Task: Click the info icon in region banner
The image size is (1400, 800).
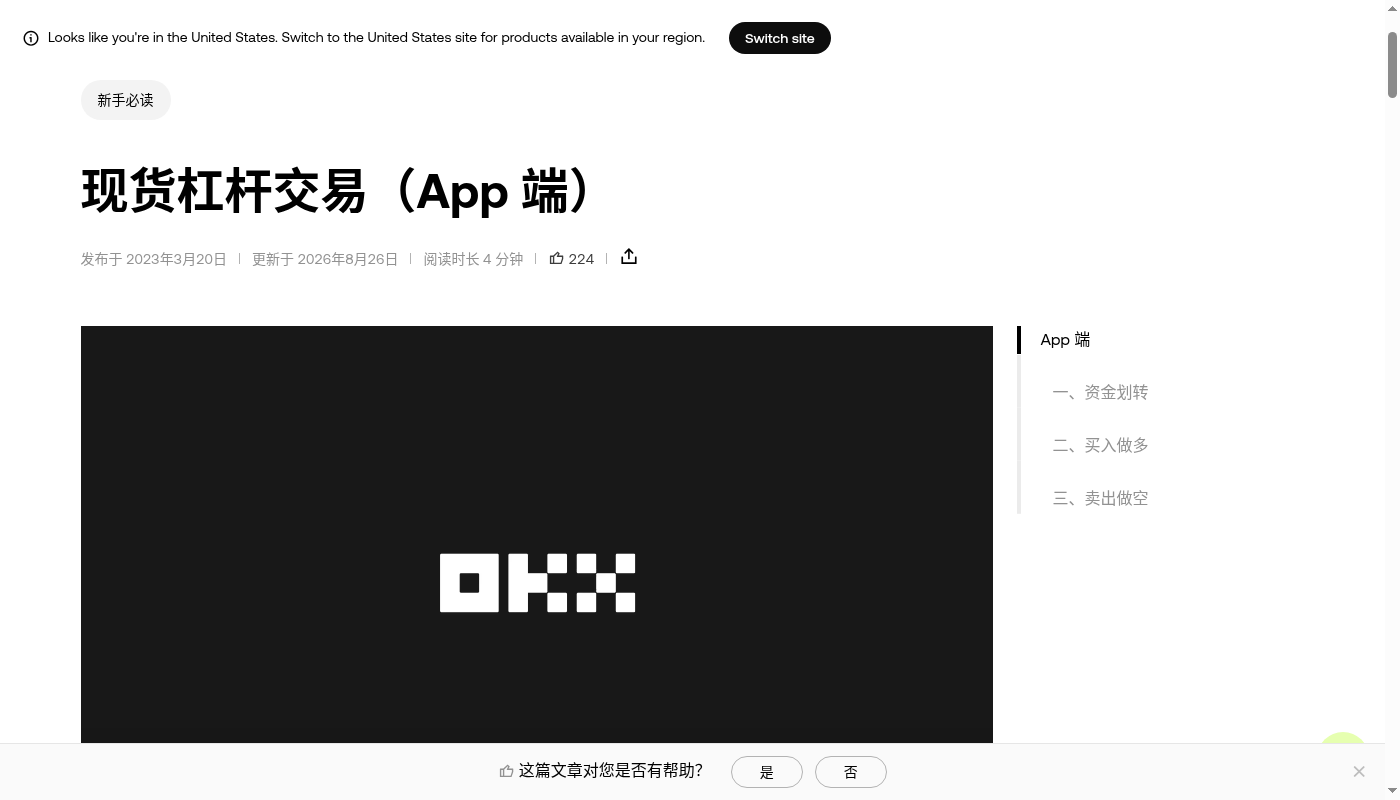Action: [31, 38]
